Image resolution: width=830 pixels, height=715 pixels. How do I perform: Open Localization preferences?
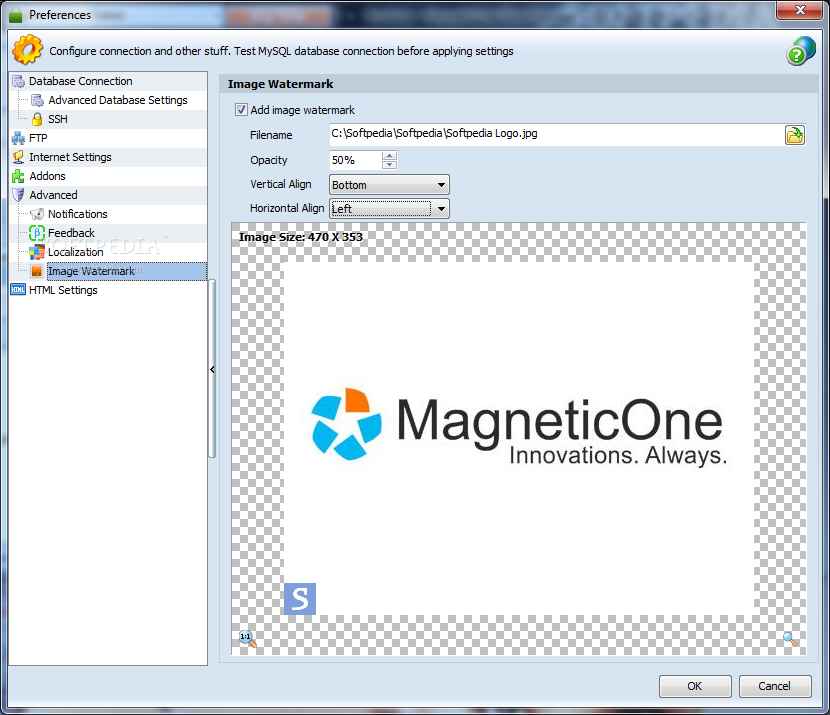click(76, 252)
